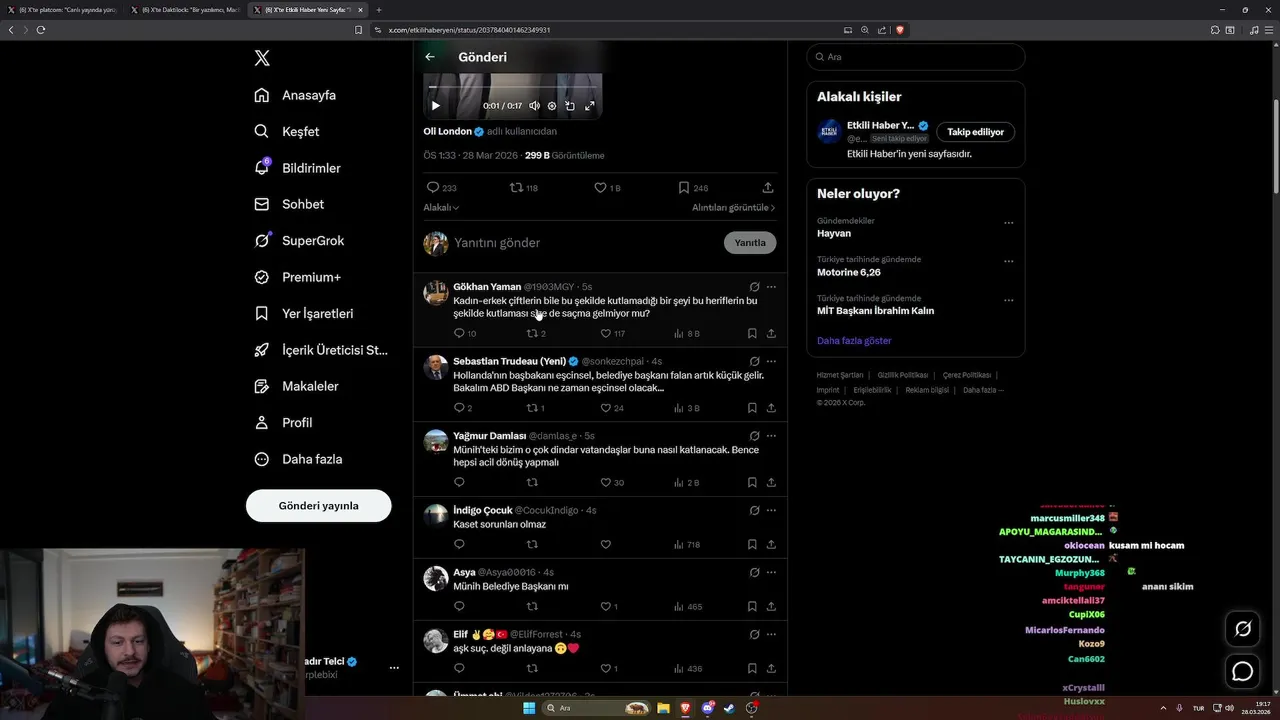This screenshot has width=1280, height=720.
Task: Like Sebastian Trudeau's reply with 24 likes
Action: [x=612, y=408]
